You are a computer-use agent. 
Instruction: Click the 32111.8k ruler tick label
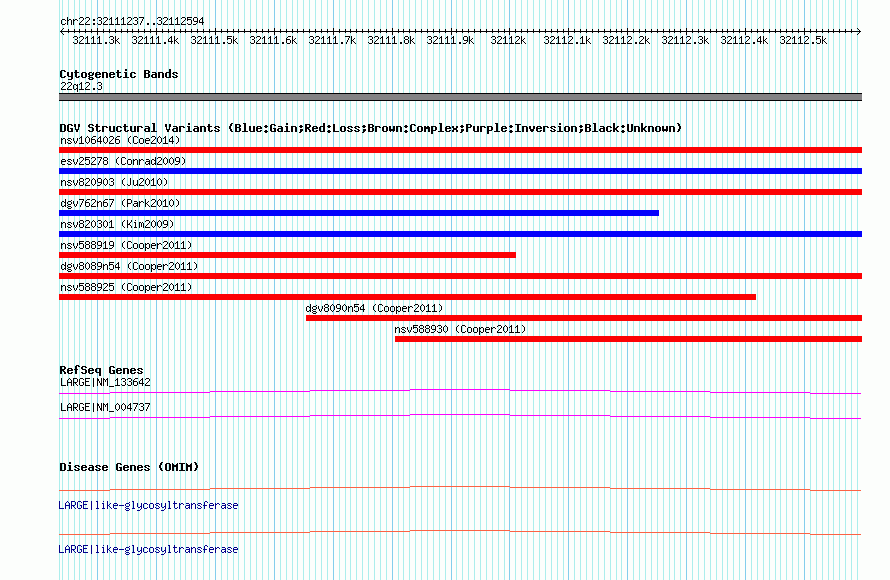pyautogui.click(x=392, y=40)
